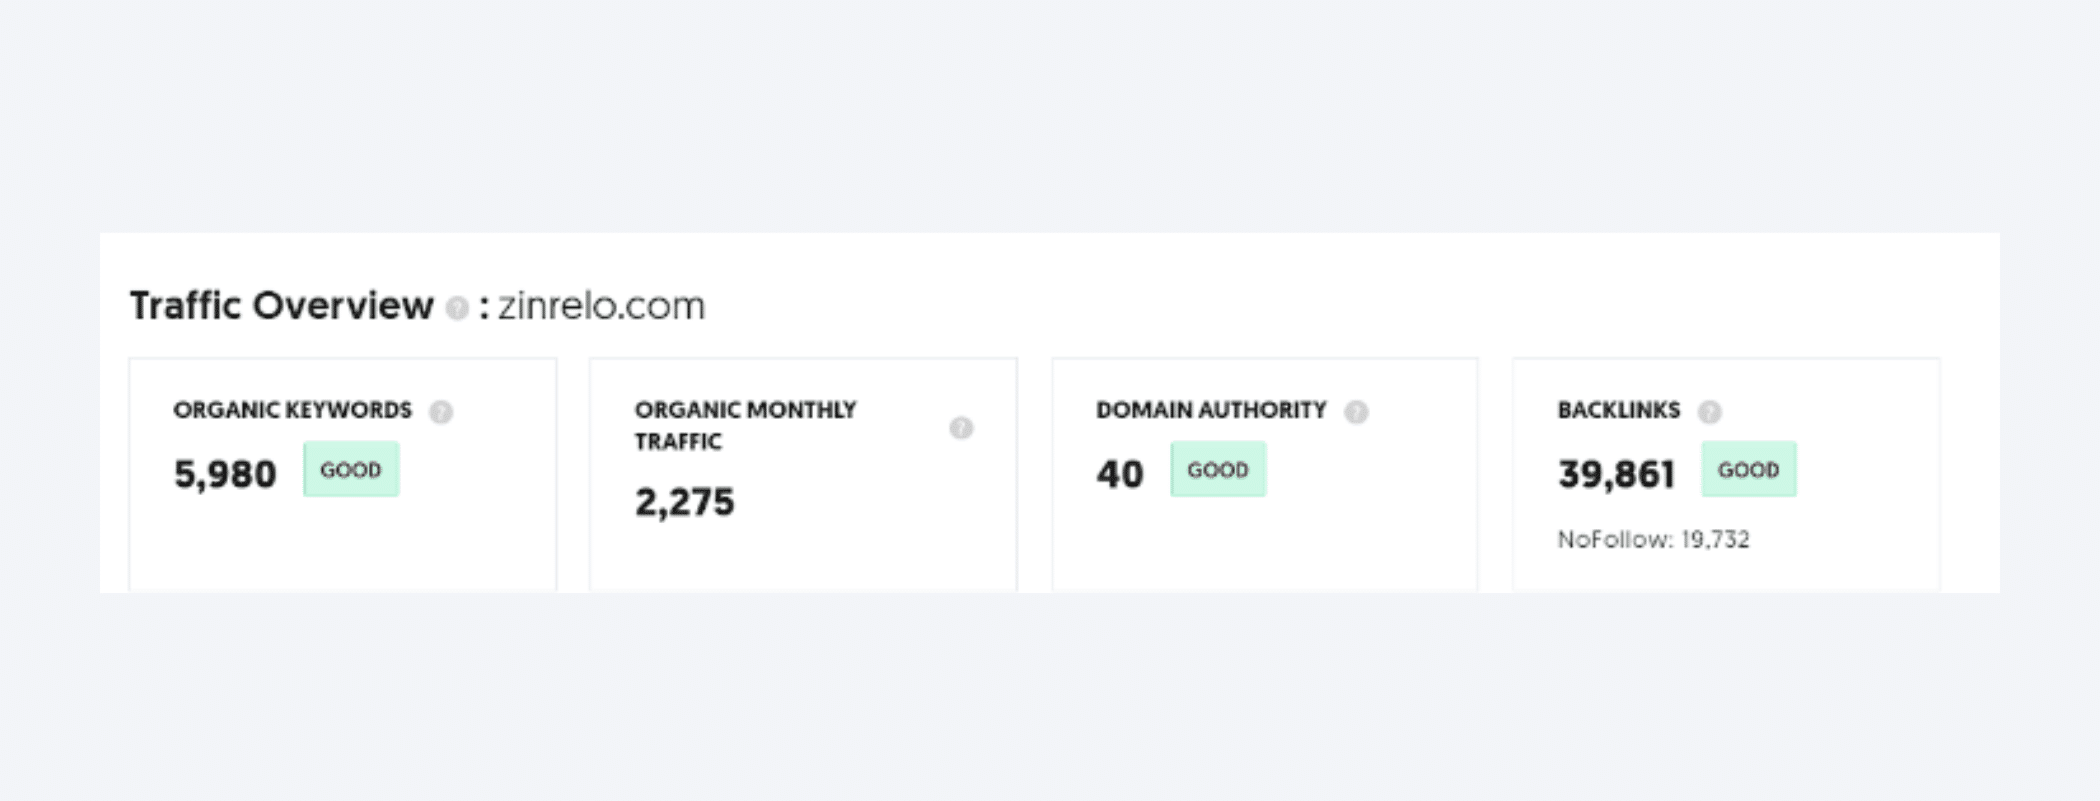Click help icon next to Traffic Overview

[457, 308]
